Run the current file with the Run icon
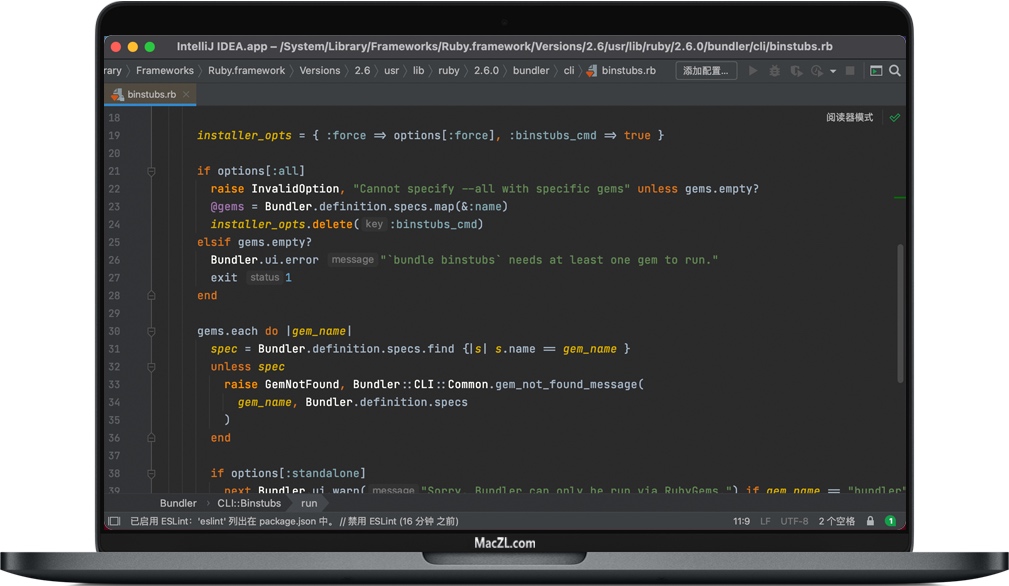1009x586 pixels. pos(753,71)
